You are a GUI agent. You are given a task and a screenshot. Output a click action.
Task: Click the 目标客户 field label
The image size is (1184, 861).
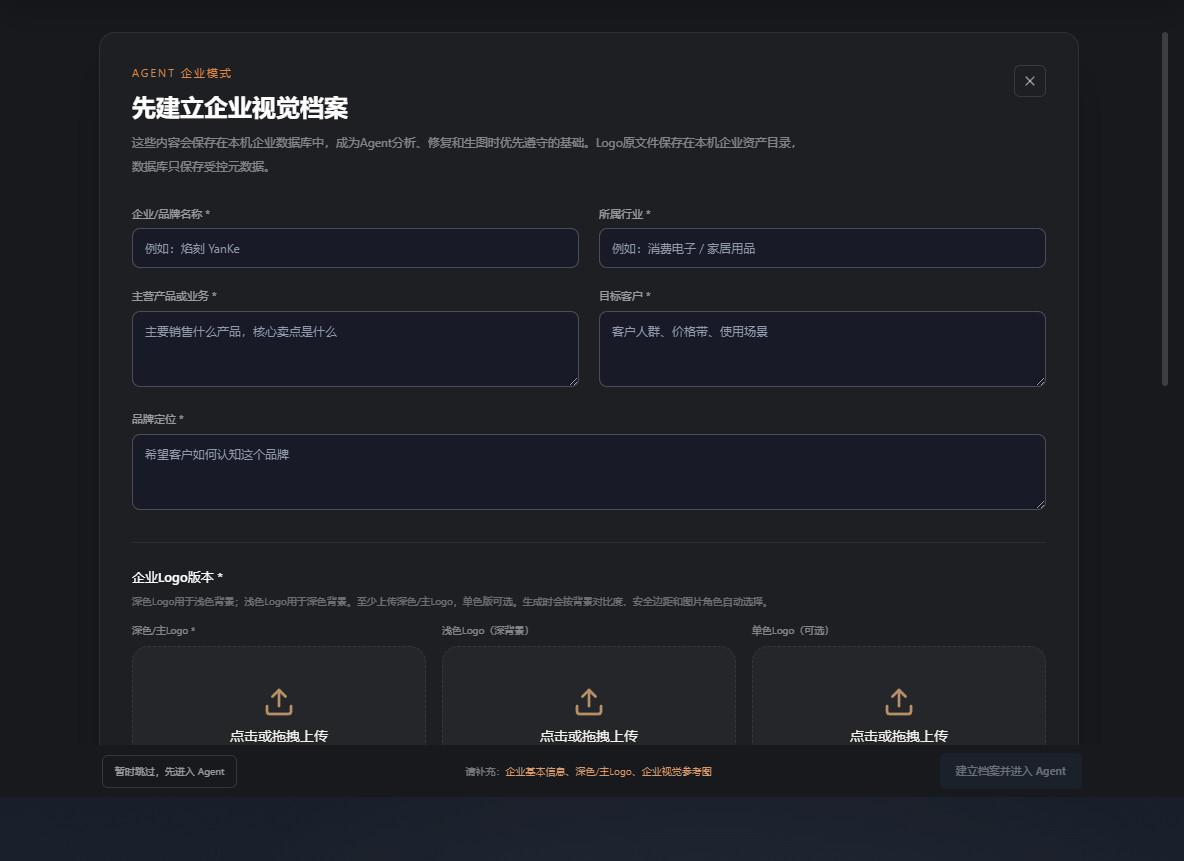624,295
